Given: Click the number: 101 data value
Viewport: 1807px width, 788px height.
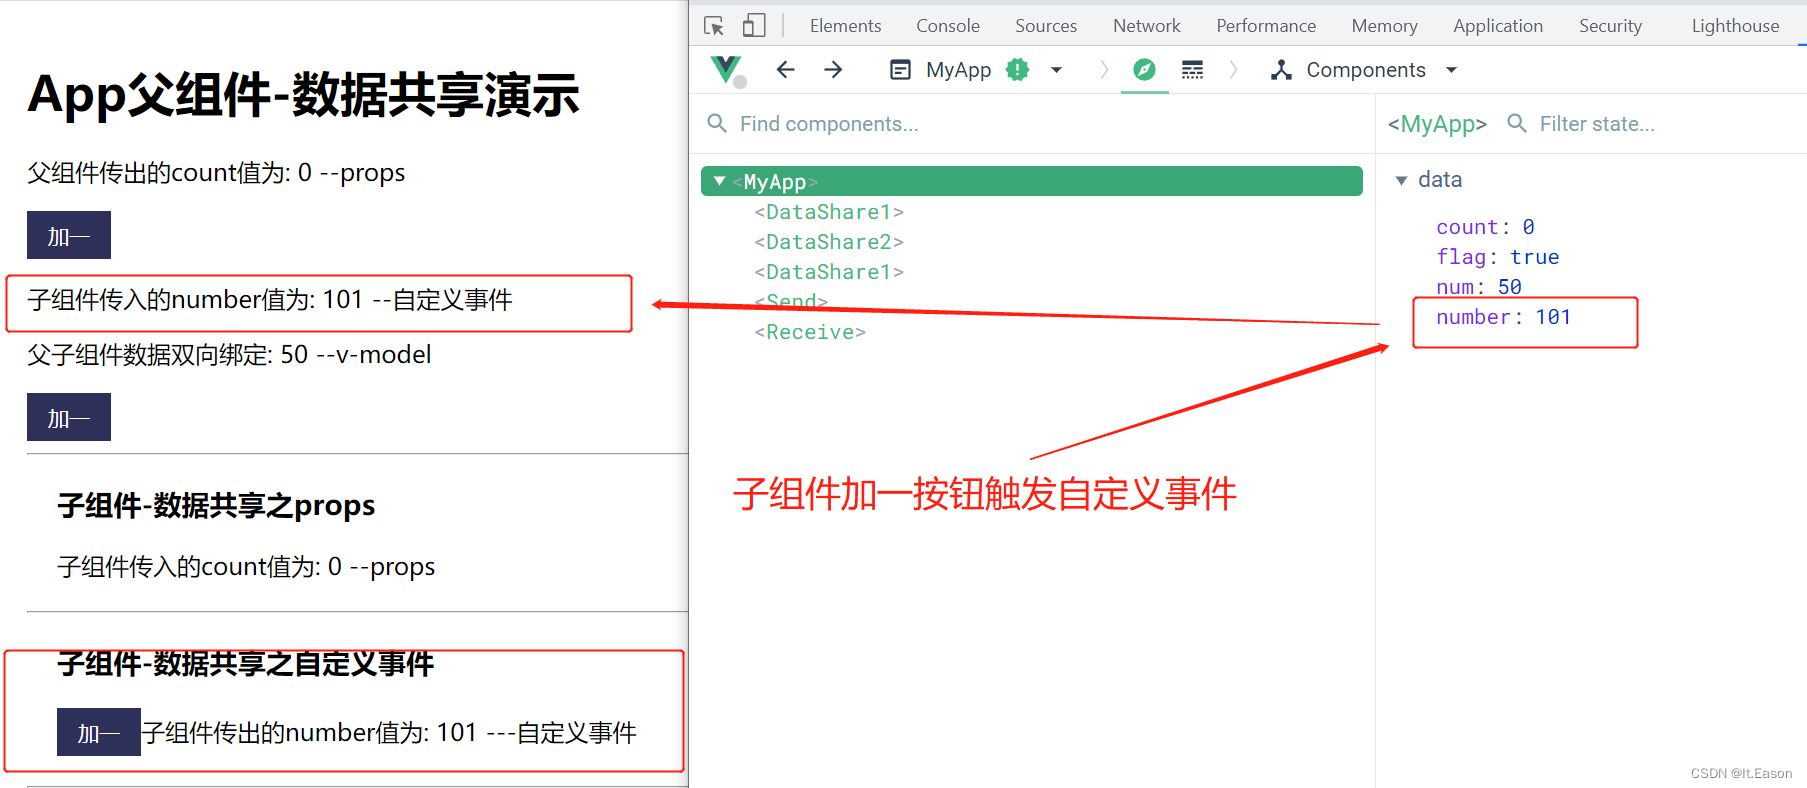Looking at the screenshot, I should pyautogui.click(x=1503, y=317).
